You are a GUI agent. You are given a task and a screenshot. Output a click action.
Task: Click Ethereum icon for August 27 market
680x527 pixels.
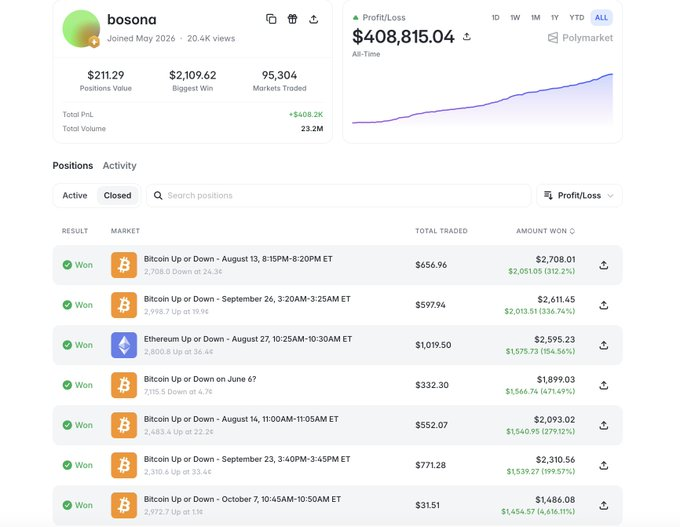124,345
